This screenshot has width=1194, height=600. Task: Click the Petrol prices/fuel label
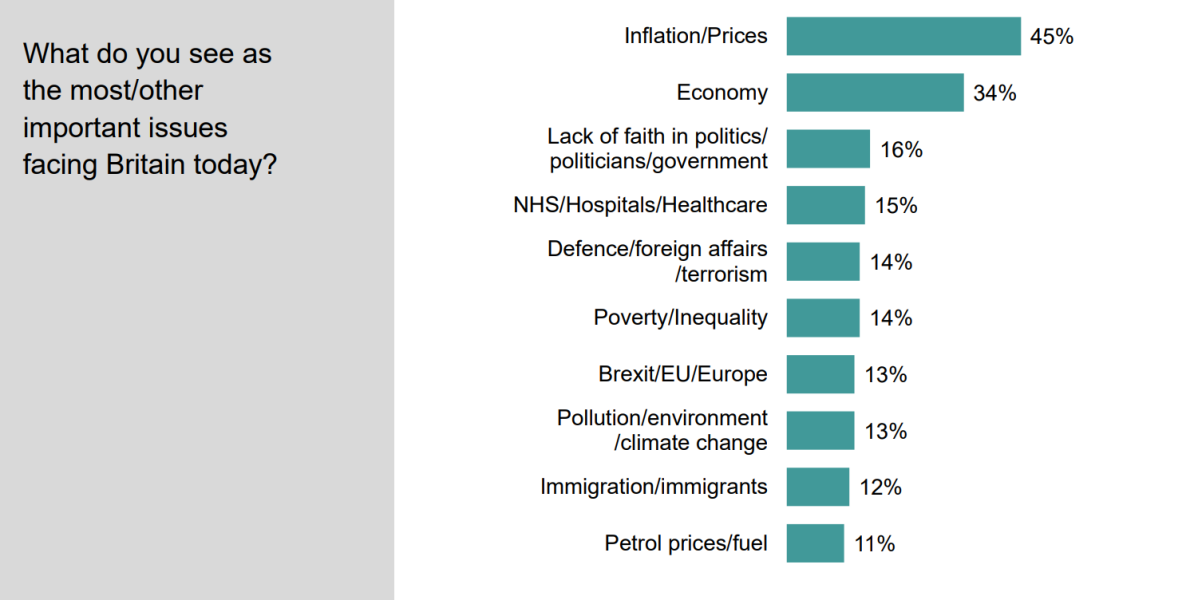tap(686, 544)
